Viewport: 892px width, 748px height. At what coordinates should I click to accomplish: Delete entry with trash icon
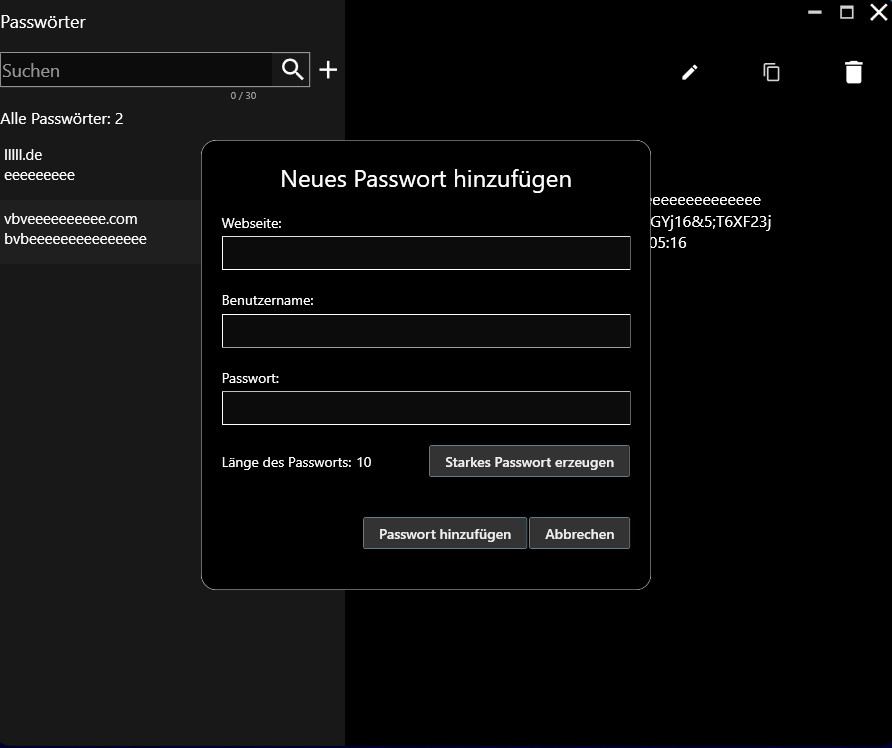tap(853, 72)
